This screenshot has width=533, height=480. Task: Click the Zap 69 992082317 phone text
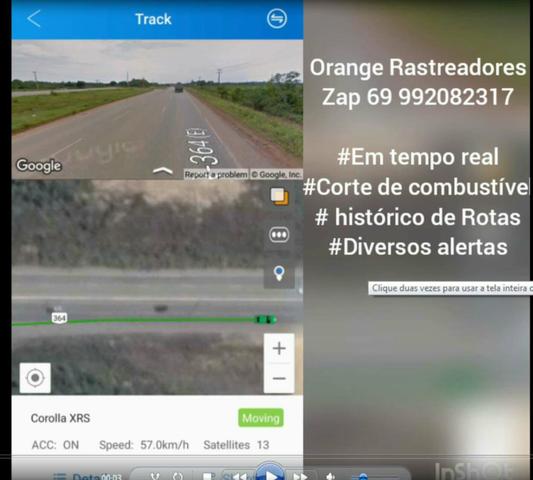point(417,97)
